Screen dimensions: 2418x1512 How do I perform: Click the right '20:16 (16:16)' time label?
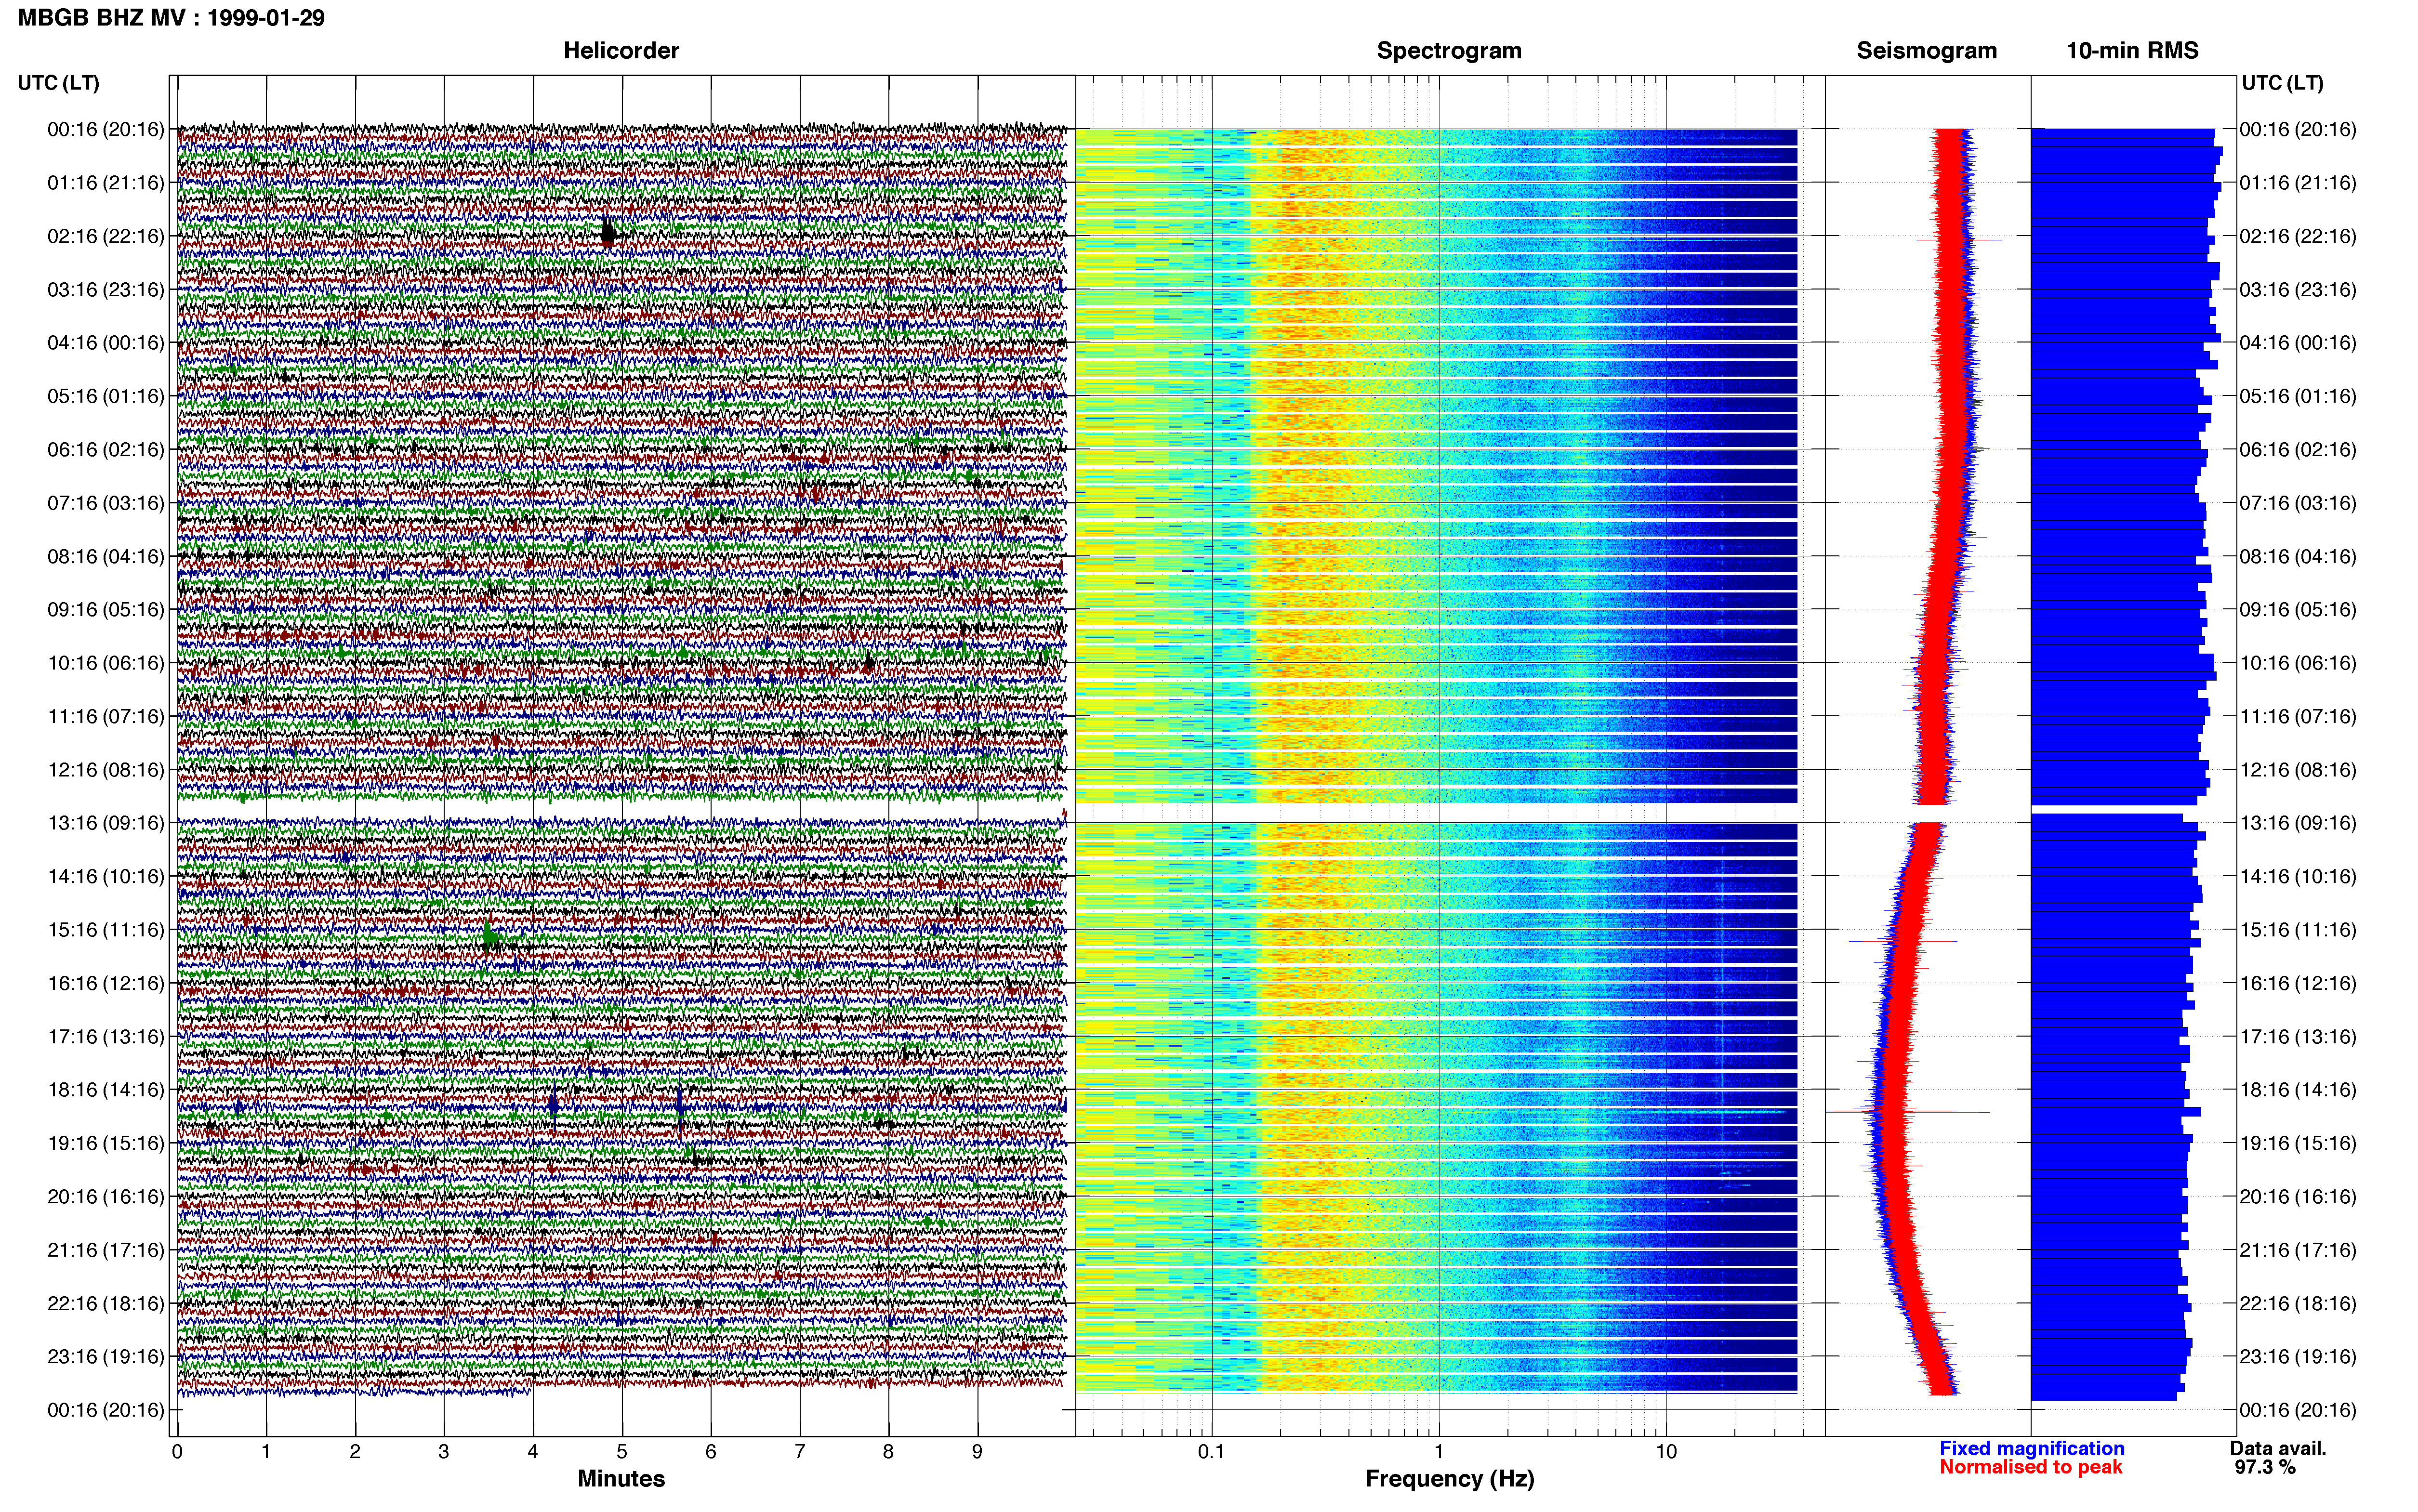coord(2298,1197)
